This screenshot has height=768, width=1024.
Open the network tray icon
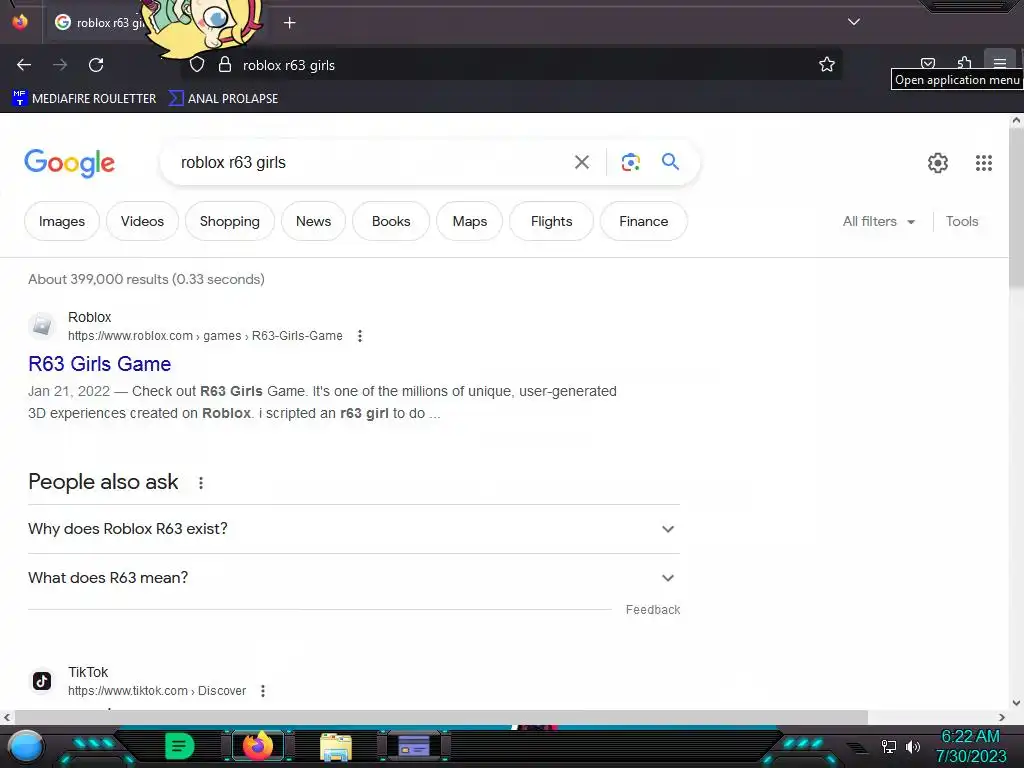888,746
